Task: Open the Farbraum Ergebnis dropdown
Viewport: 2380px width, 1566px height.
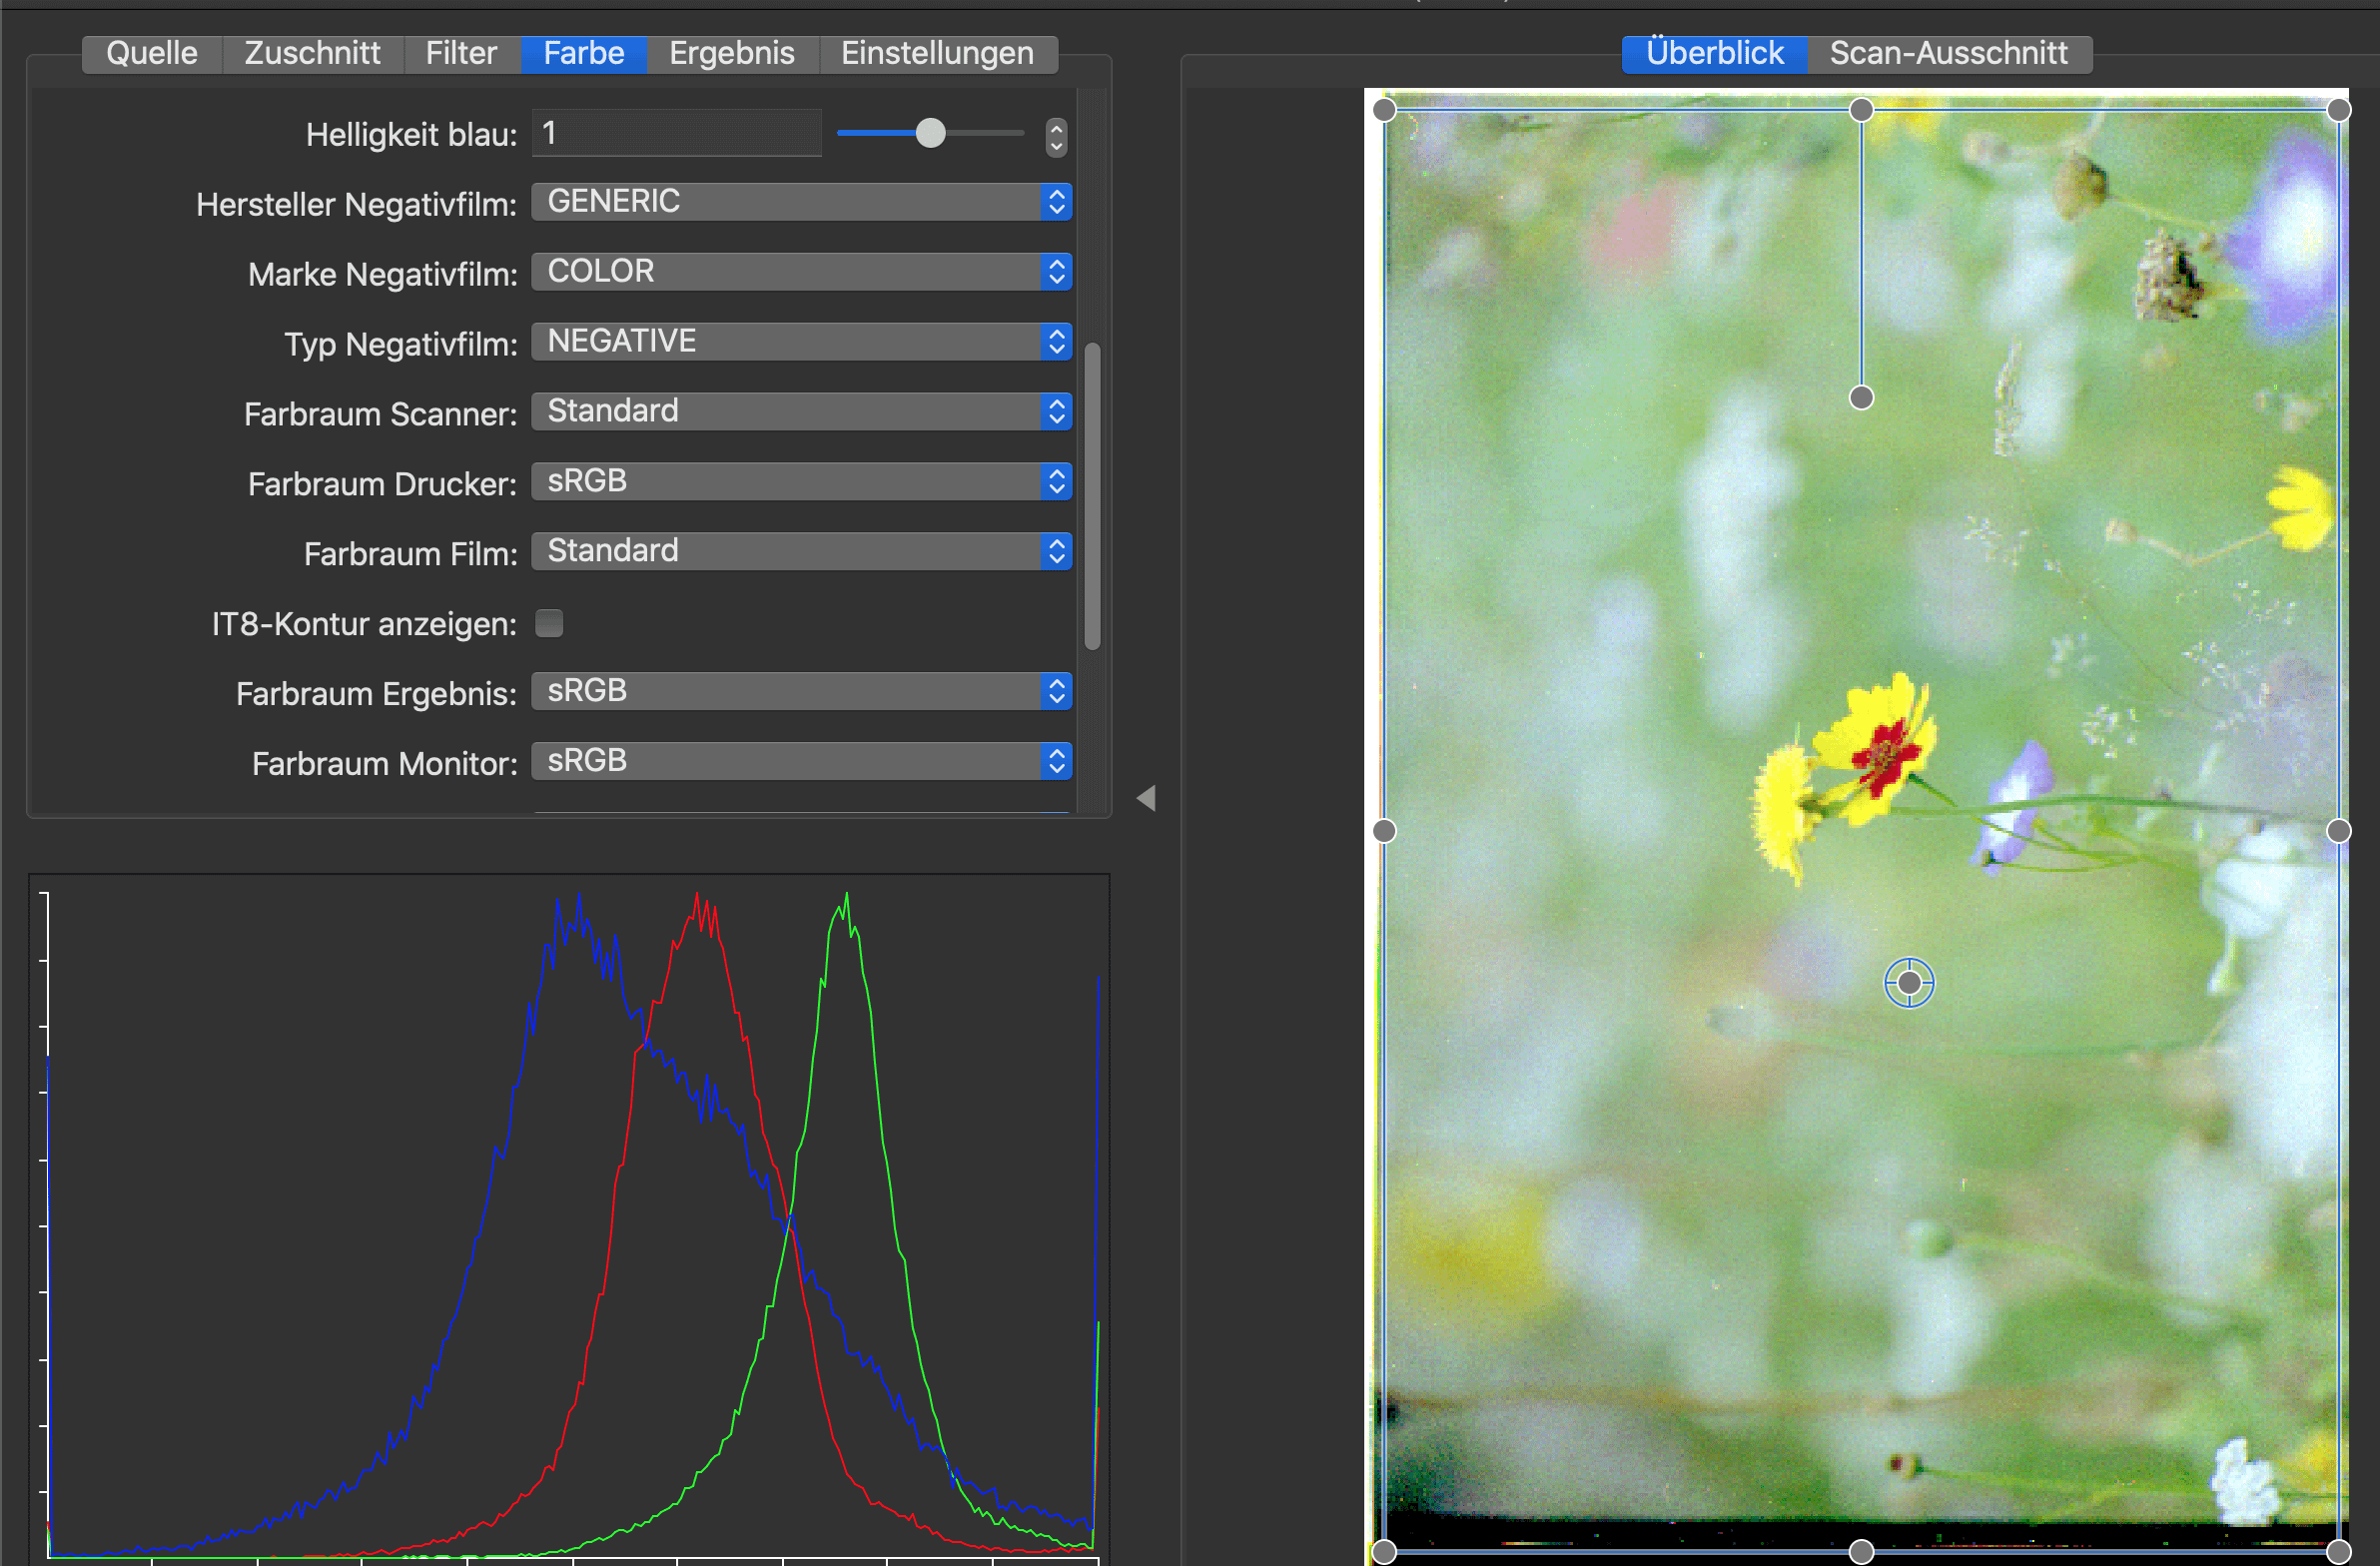Action: (x=802, y=692)
